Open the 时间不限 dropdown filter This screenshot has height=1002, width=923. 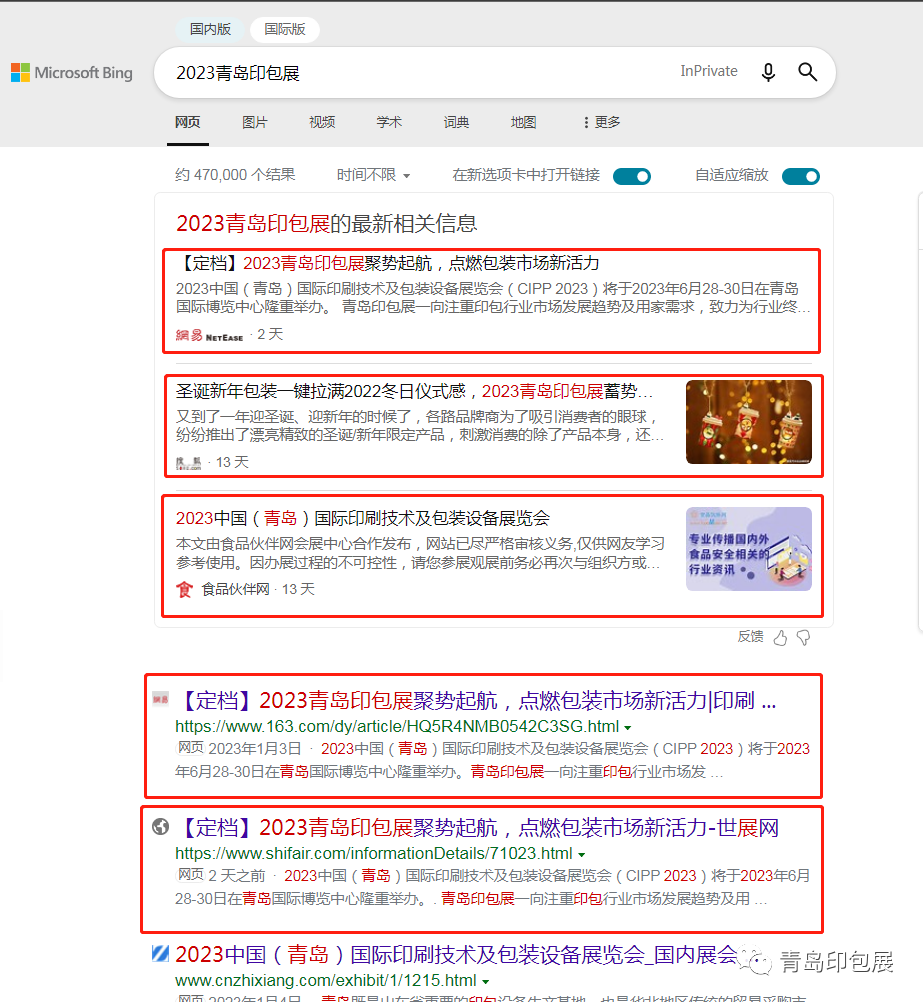[x=373, y=175]
